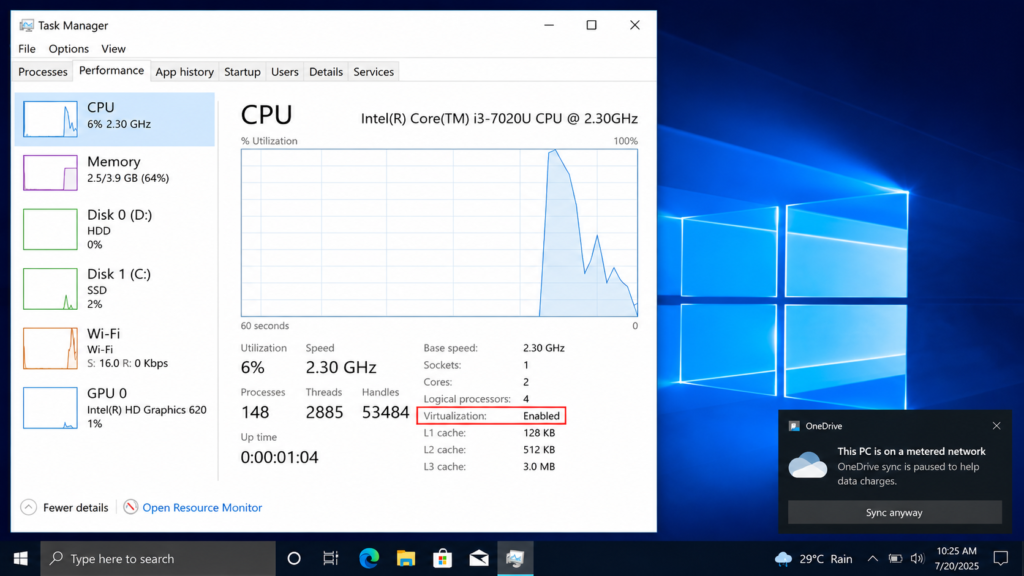
Task: Open the File menu
Action: point(27,49)
